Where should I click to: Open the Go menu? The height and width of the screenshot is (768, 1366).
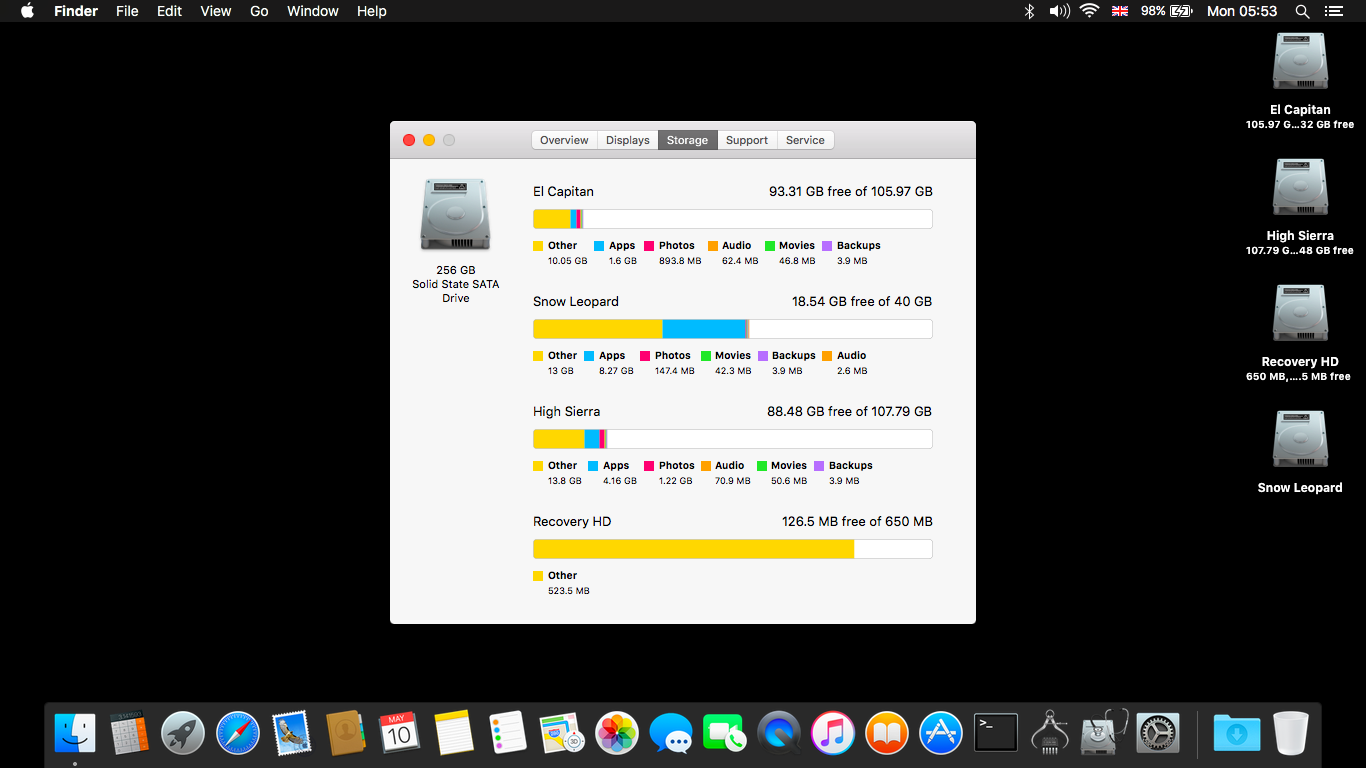(x=259, y=11)
